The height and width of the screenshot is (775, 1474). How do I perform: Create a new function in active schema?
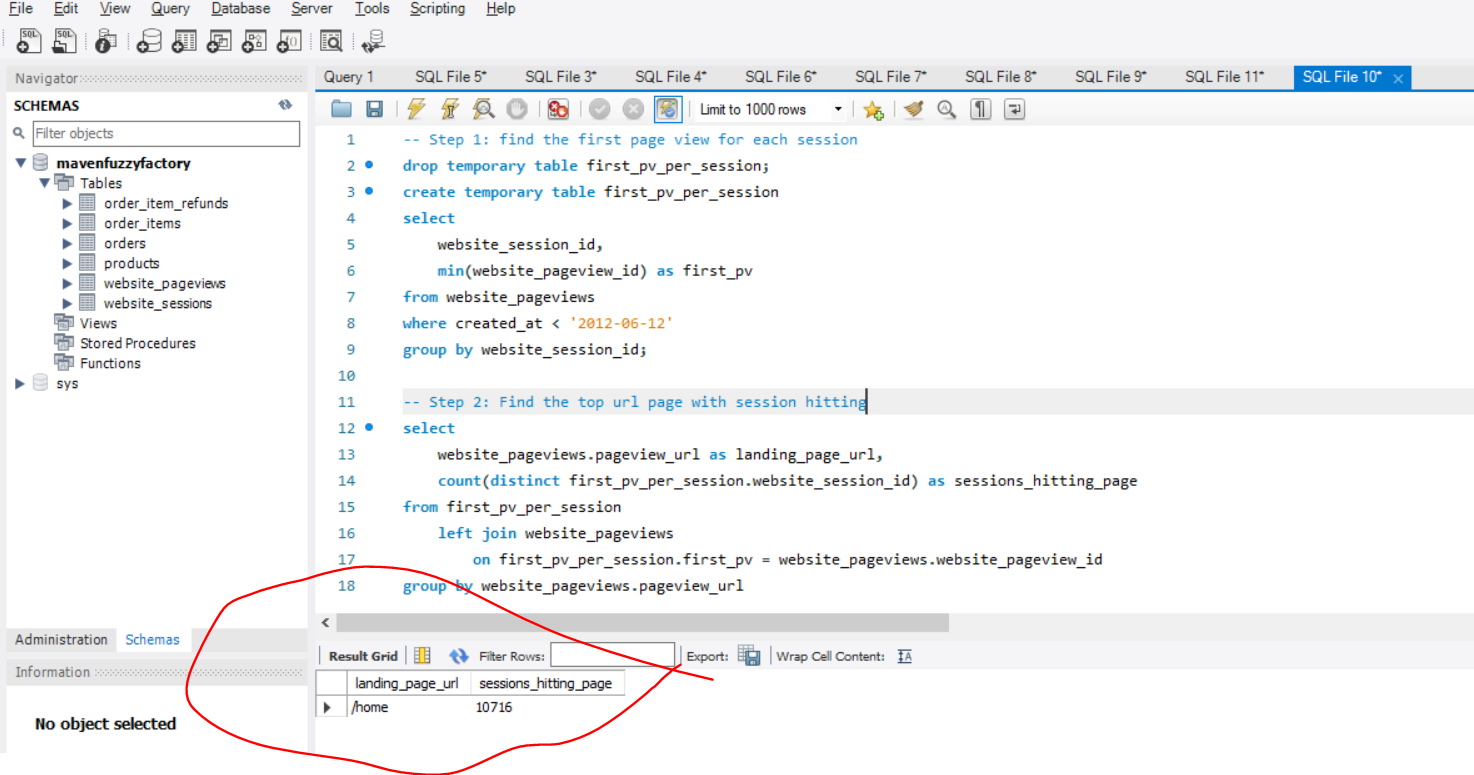(x=289, y=41)
